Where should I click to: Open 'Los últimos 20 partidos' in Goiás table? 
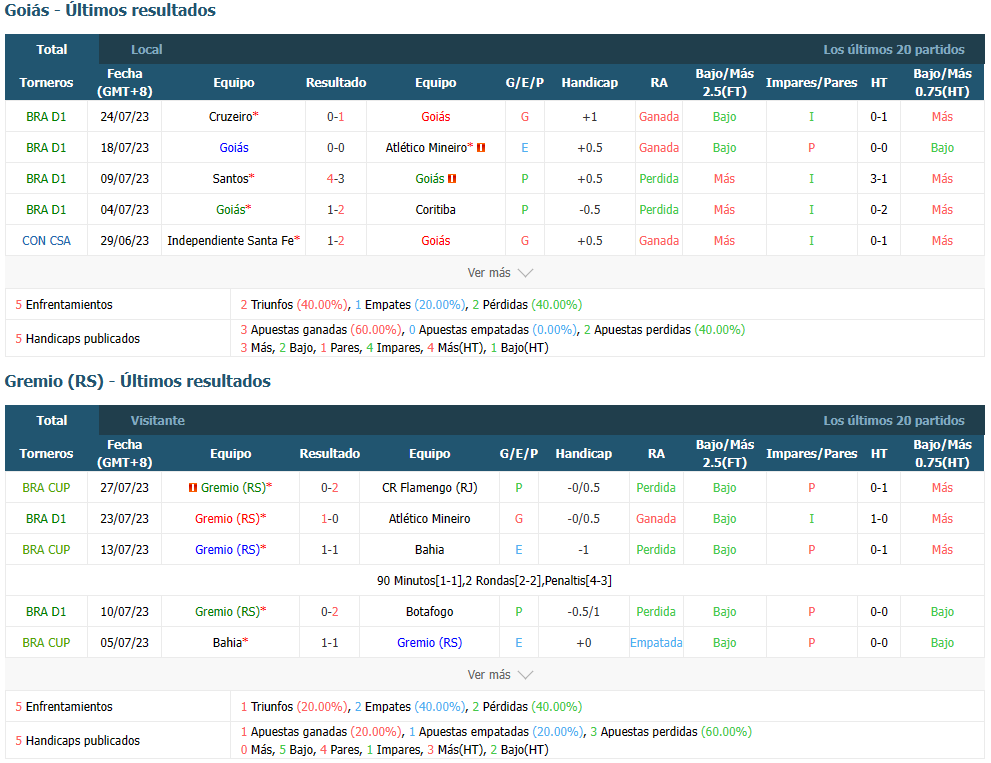(894, 49)
